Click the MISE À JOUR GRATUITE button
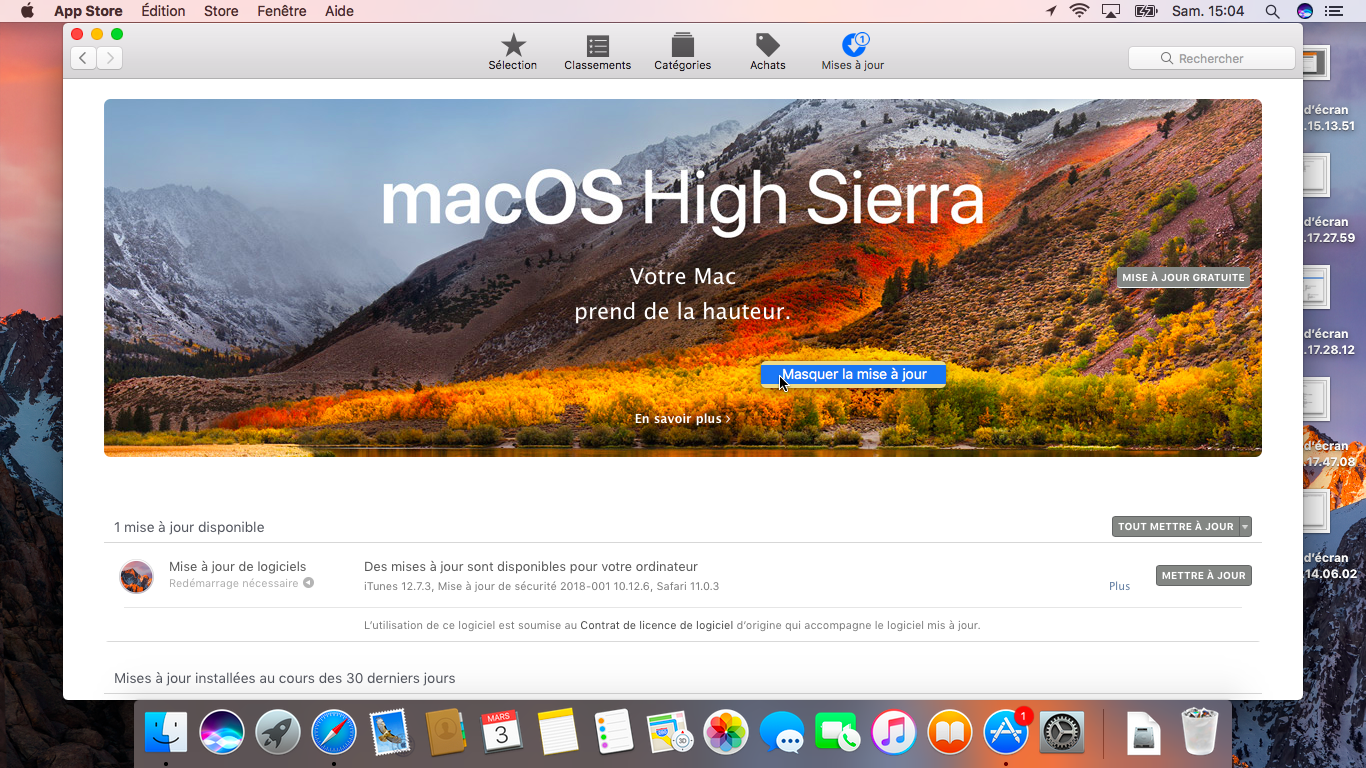This screenshot has width=1366, height=768. (x=1183, y=277)
